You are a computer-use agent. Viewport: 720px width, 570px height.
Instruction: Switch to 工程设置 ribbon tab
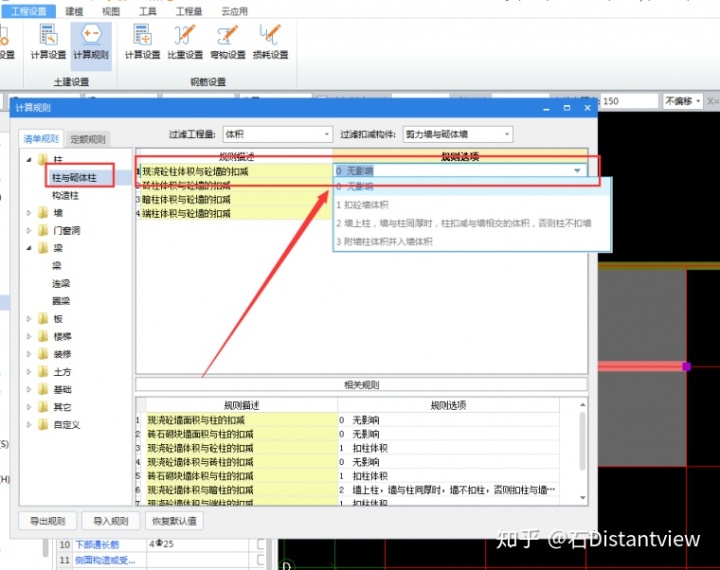pos(28,11)
